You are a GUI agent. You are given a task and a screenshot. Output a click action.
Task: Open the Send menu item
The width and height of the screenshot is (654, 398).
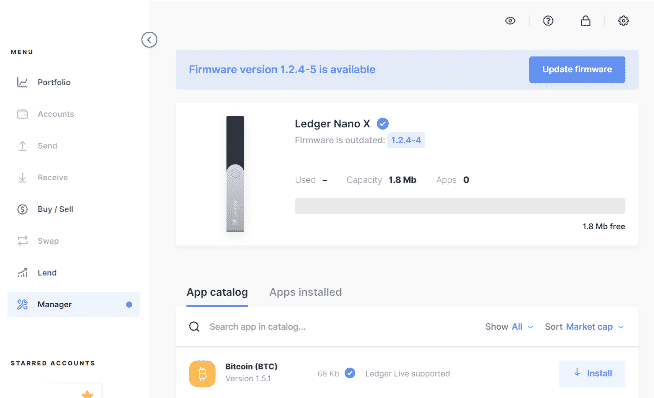(x=73, y=146)
